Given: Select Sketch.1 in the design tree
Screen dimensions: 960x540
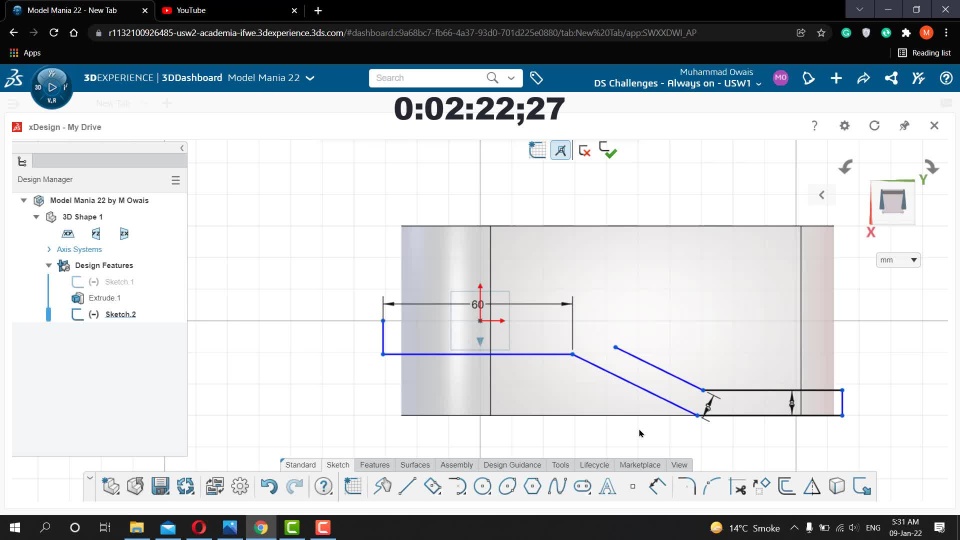Looking at the screenshot, I should click(x=119, y=282).
